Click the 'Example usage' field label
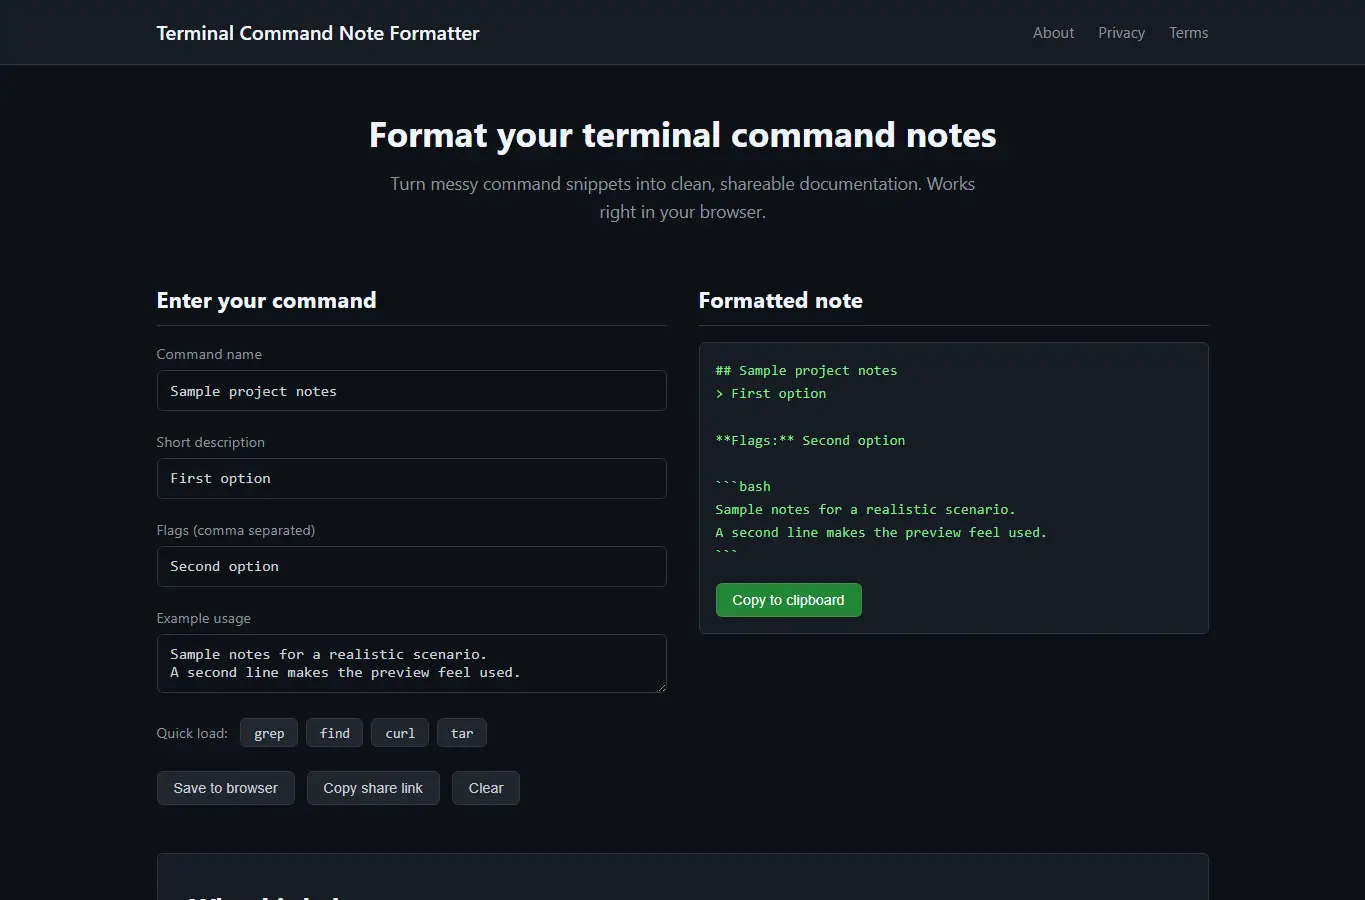 tap(204, 618)
